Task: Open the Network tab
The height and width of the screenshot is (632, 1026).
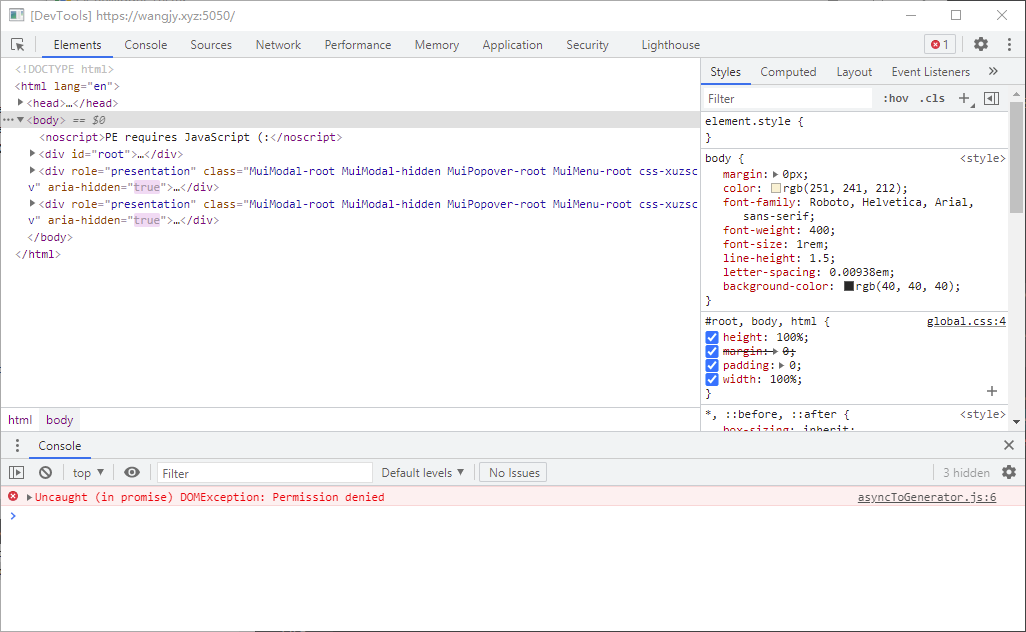Action: [278, 44]
